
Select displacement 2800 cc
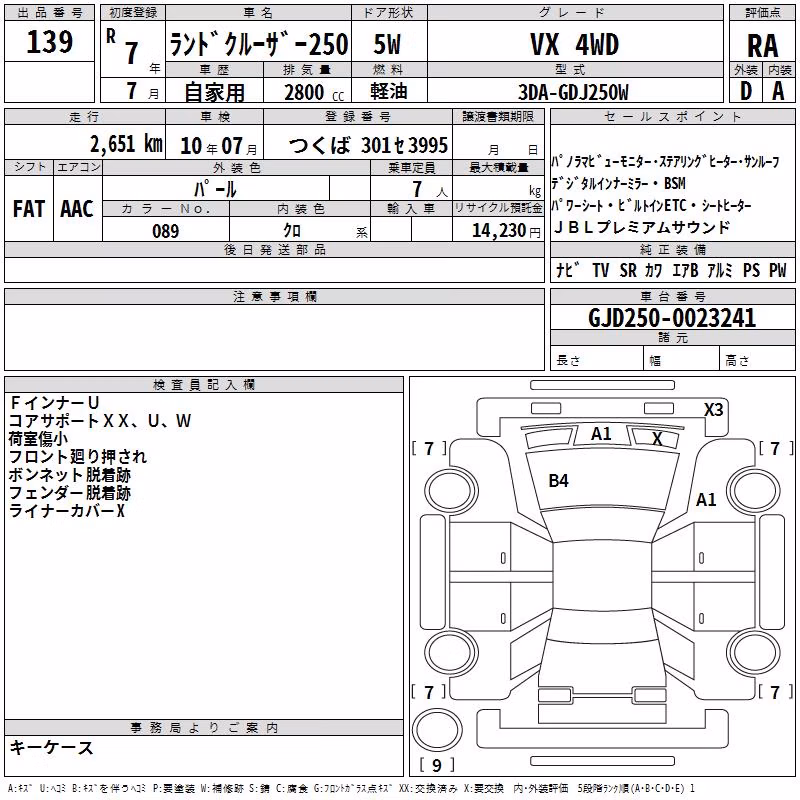[x=314, y=92]
